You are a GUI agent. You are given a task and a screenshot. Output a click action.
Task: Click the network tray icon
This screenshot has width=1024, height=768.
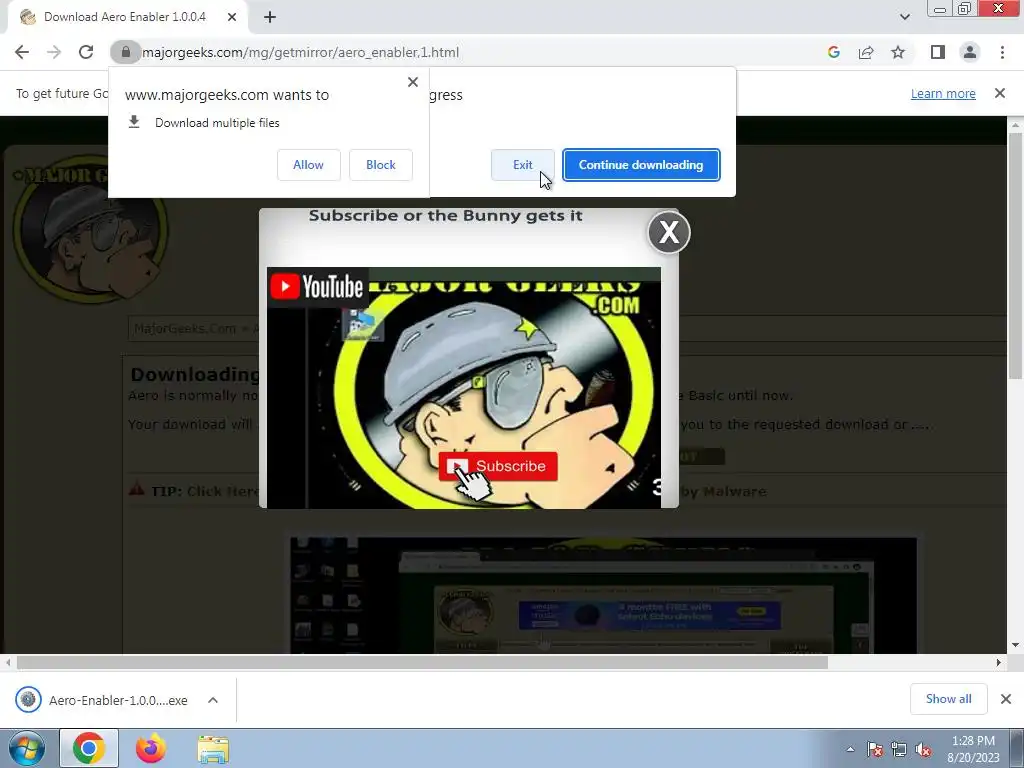point(899,749)
